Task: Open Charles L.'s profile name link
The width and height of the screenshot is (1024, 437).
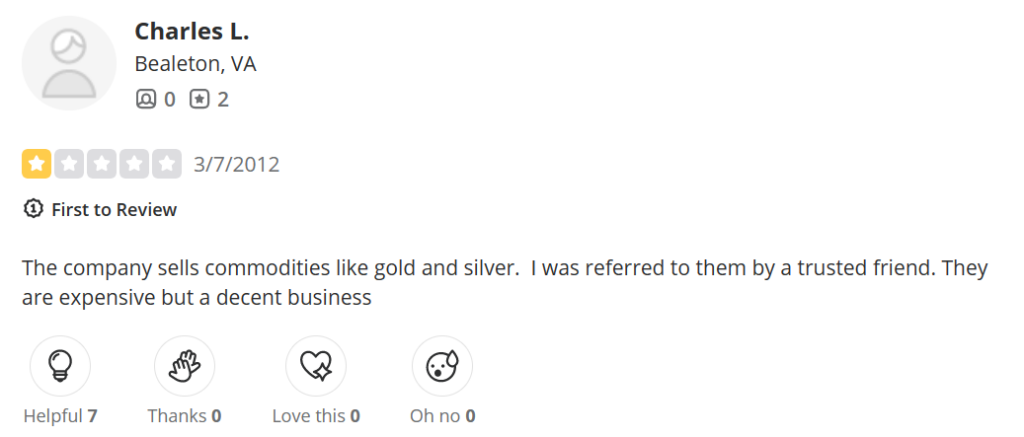Action: click(x=192, y=31)
